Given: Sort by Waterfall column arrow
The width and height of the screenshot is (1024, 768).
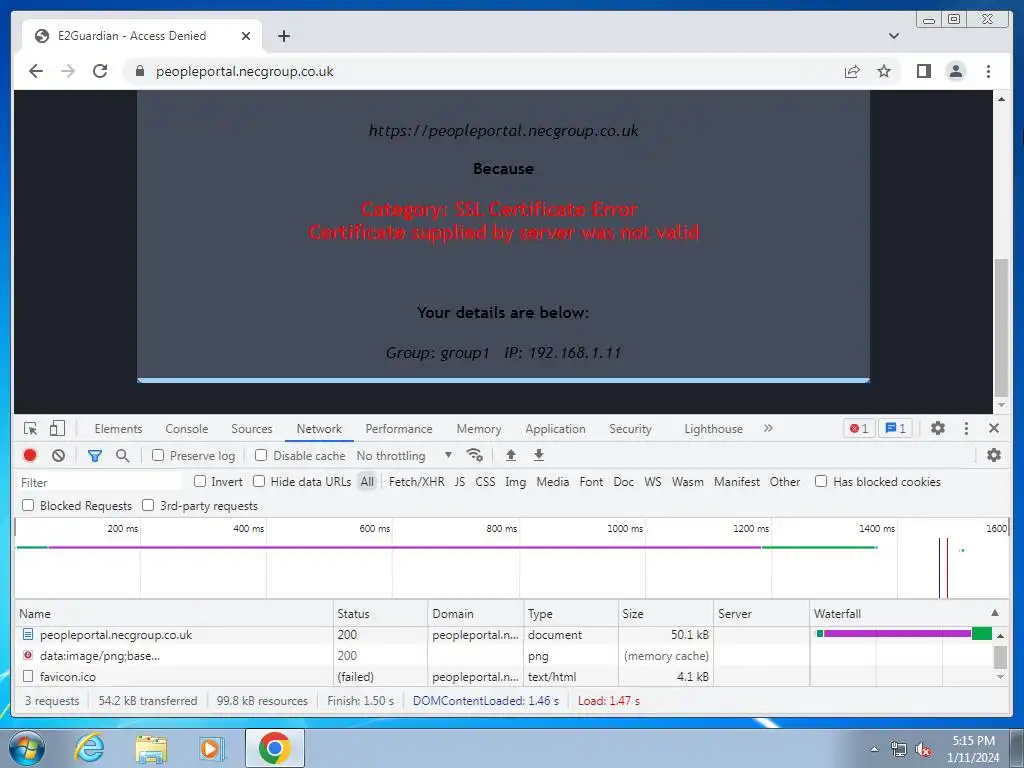Looking at the screenshot, I should tap(995, 613).
